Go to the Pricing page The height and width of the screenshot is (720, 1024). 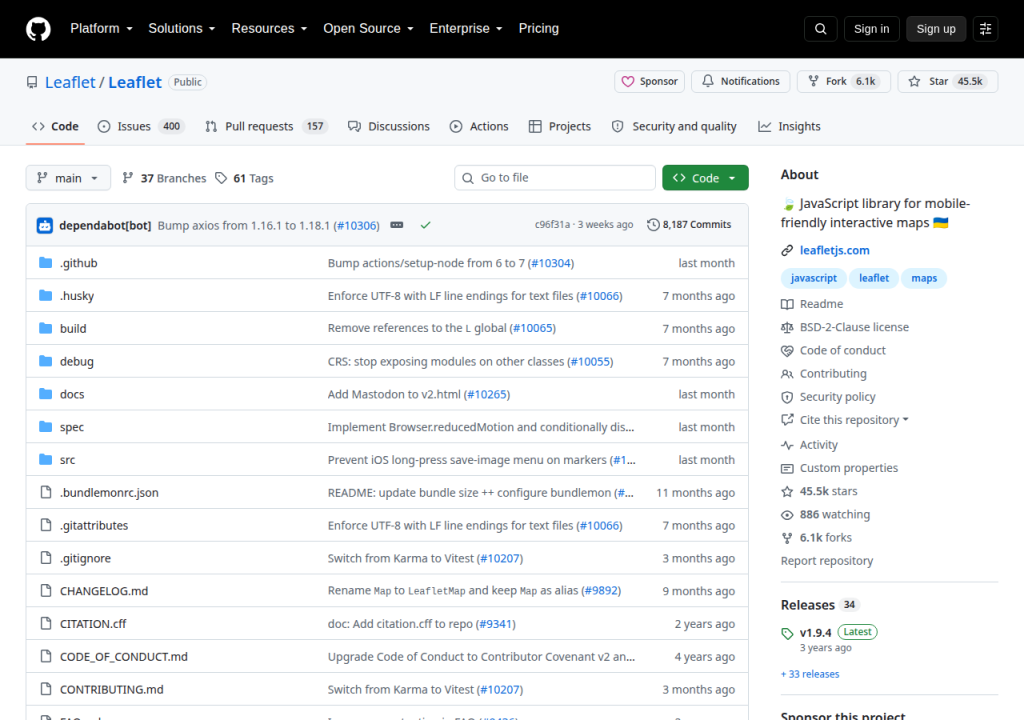tap(539, 29)
